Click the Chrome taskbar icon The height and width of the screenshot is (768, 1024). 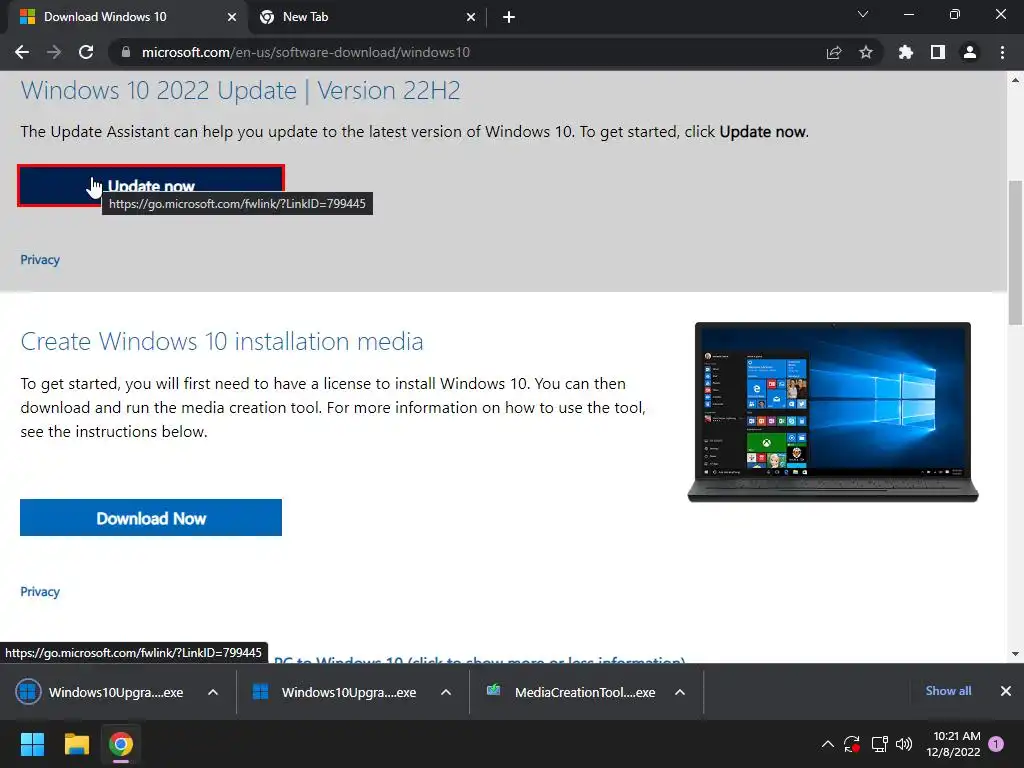[x=121, y=744]
